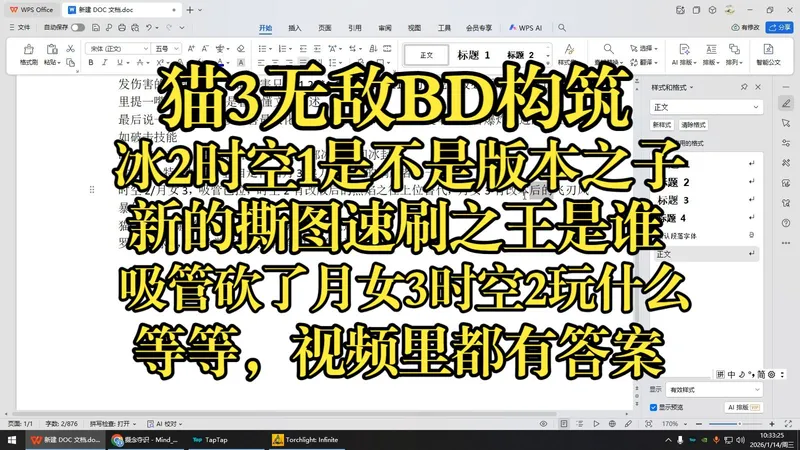
Task: Click the Print icon in quick toolbar
Action: [122, 28]
